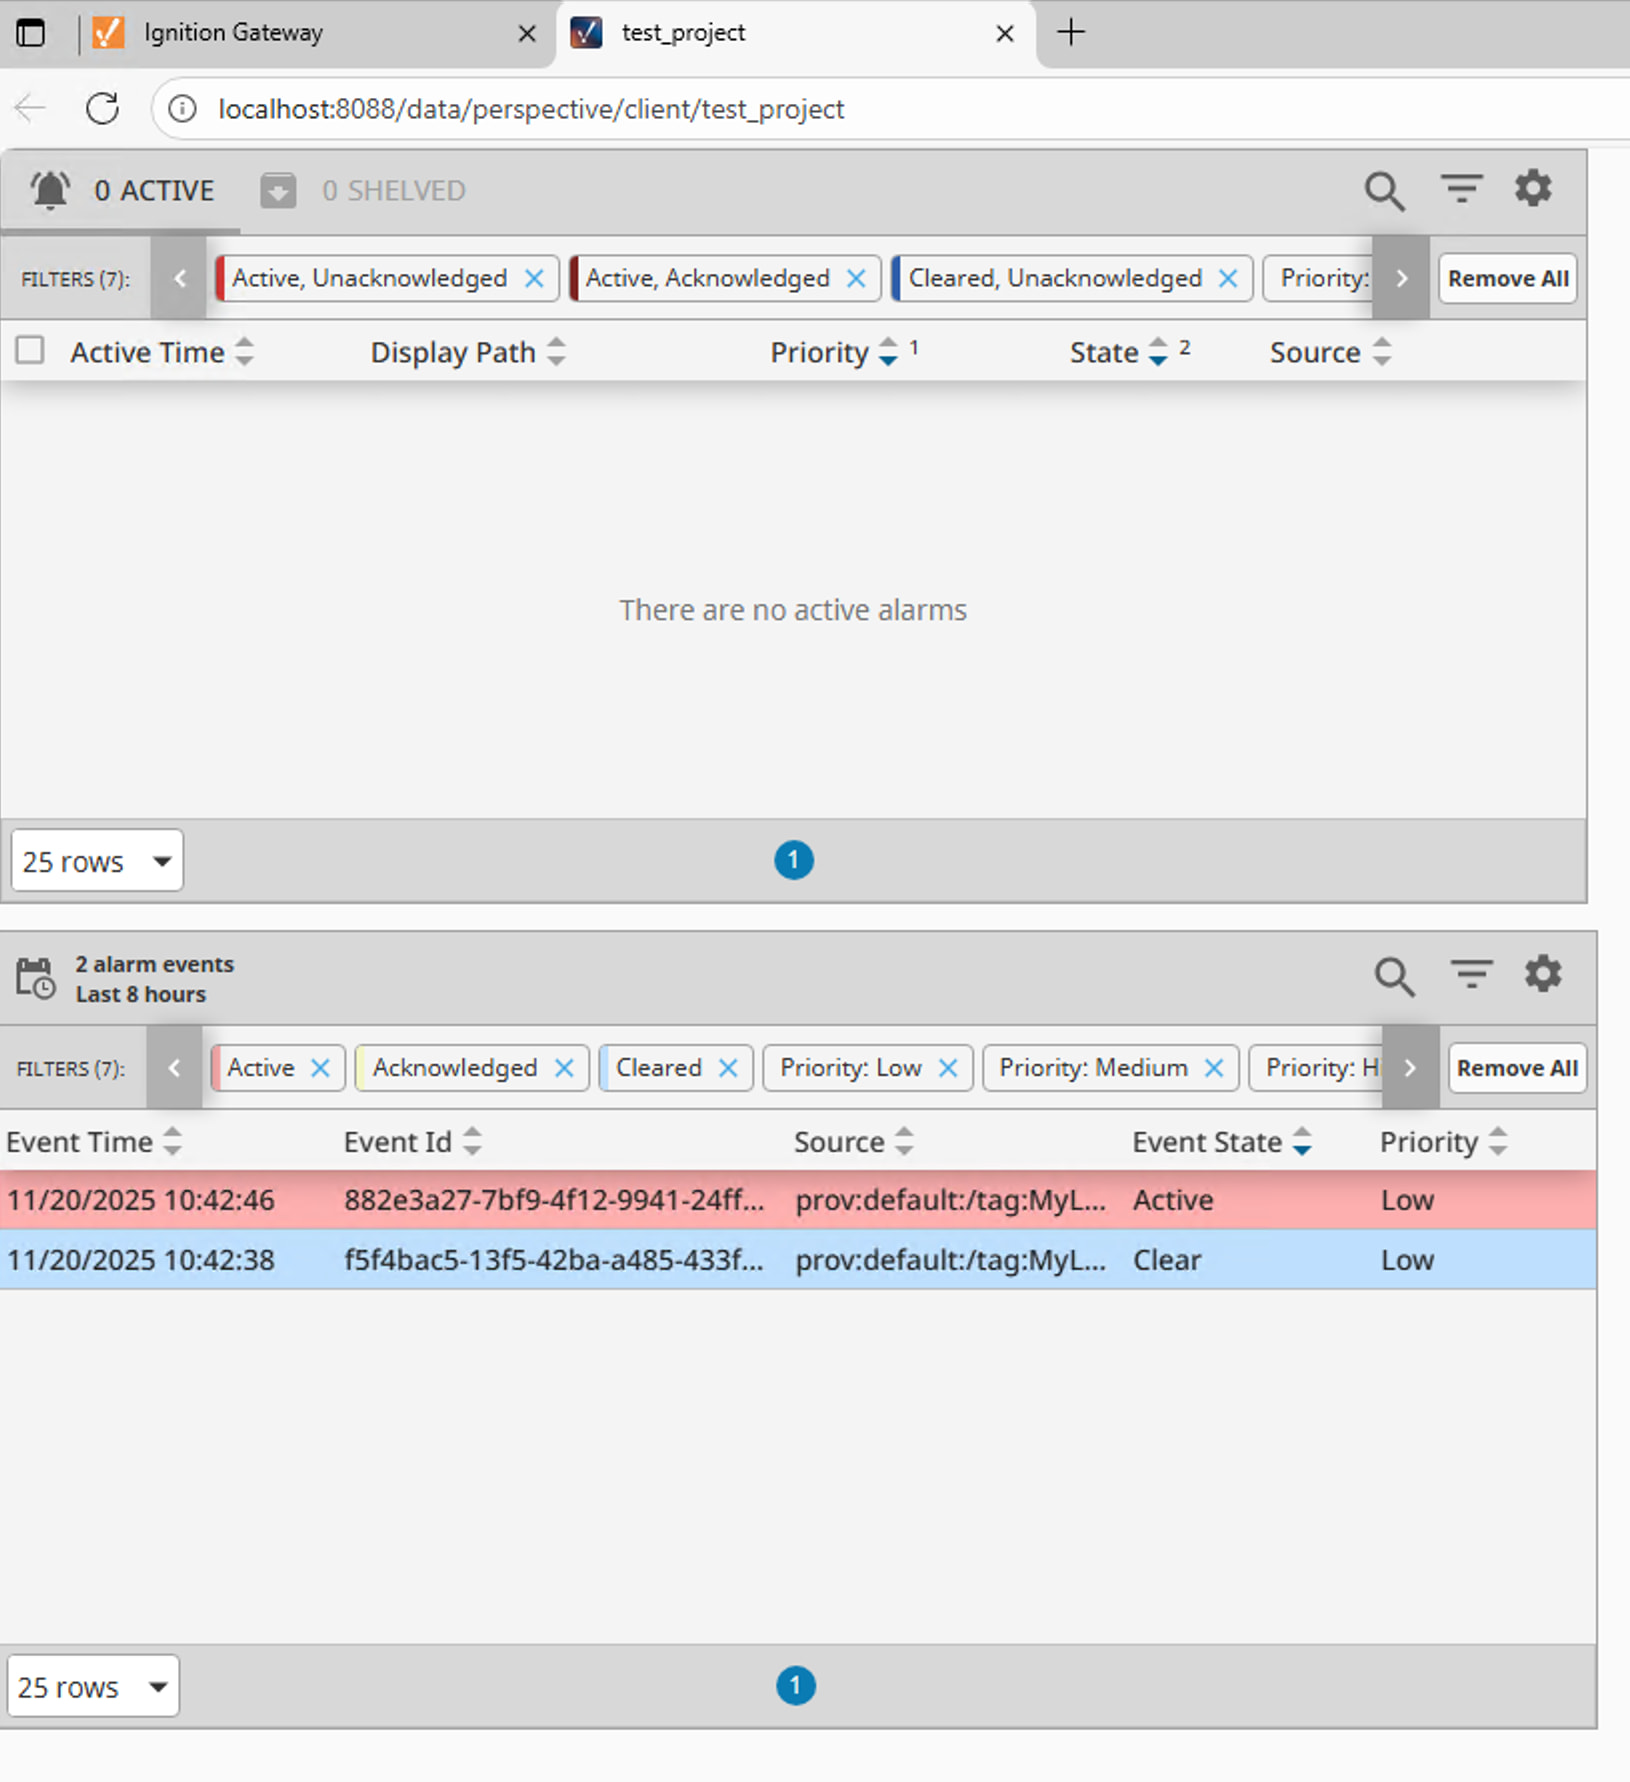
Task: Open filter options in the alarm journal table
Action: click(x=1471, y=973)
